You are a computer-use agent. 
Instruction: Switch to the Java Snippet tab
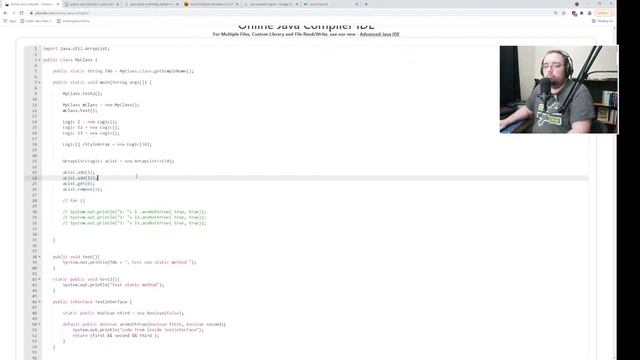tap(331, 4)
